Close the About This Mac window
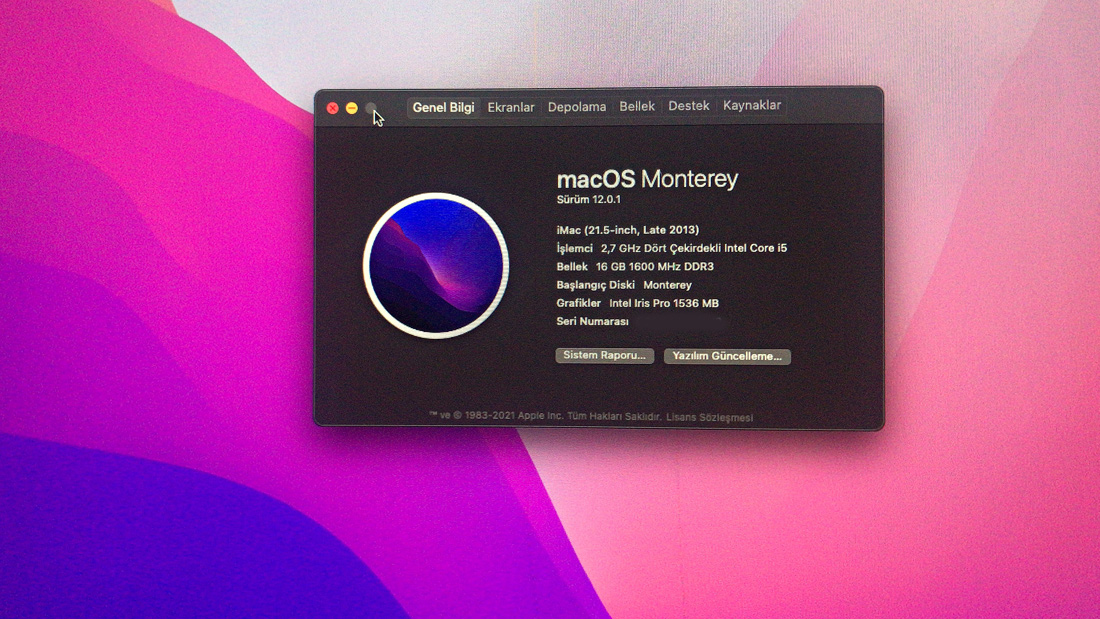Image resolution: width=1100 pixels, height=619 pixels. (x=333, y=108)
